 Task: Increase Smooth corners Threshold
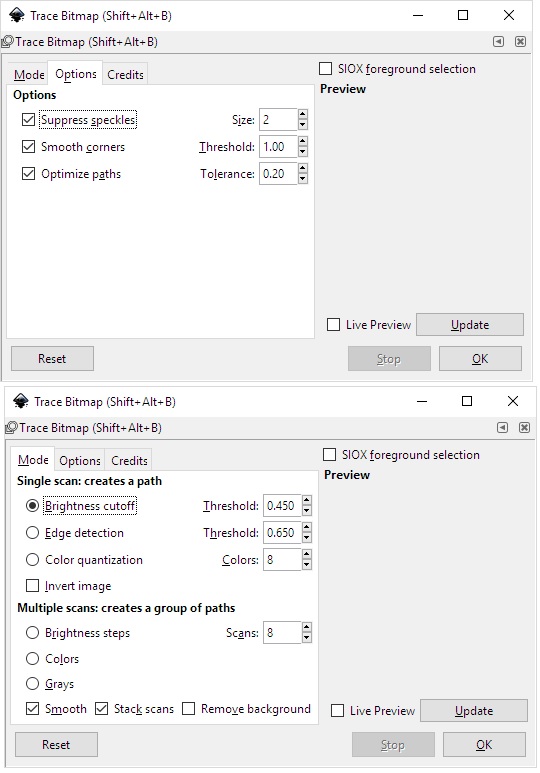click(x=303, y=141)
